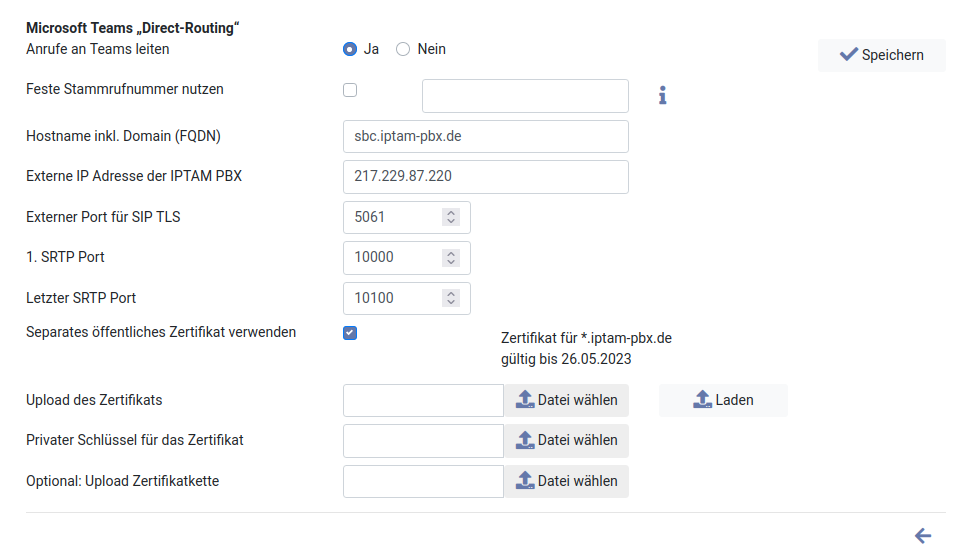Viewport: 964px width, 556px height.
Task: Click the back arrow icon
Action: point(923,536)
